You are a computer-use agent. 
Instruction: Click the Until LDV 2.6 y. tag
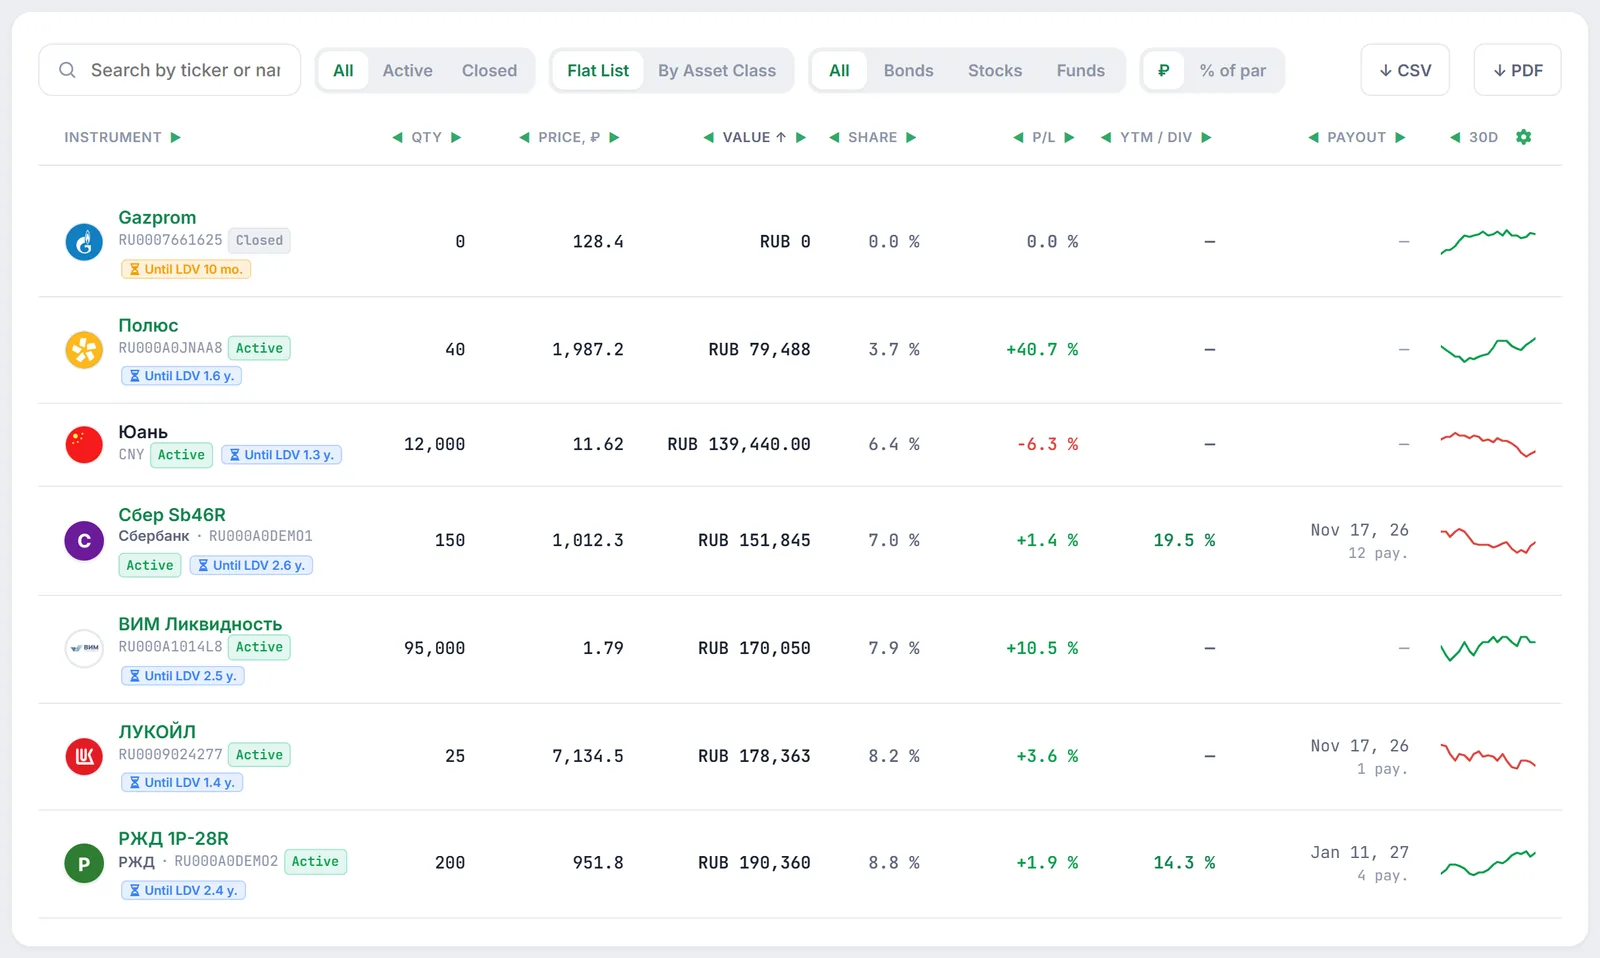251,565
